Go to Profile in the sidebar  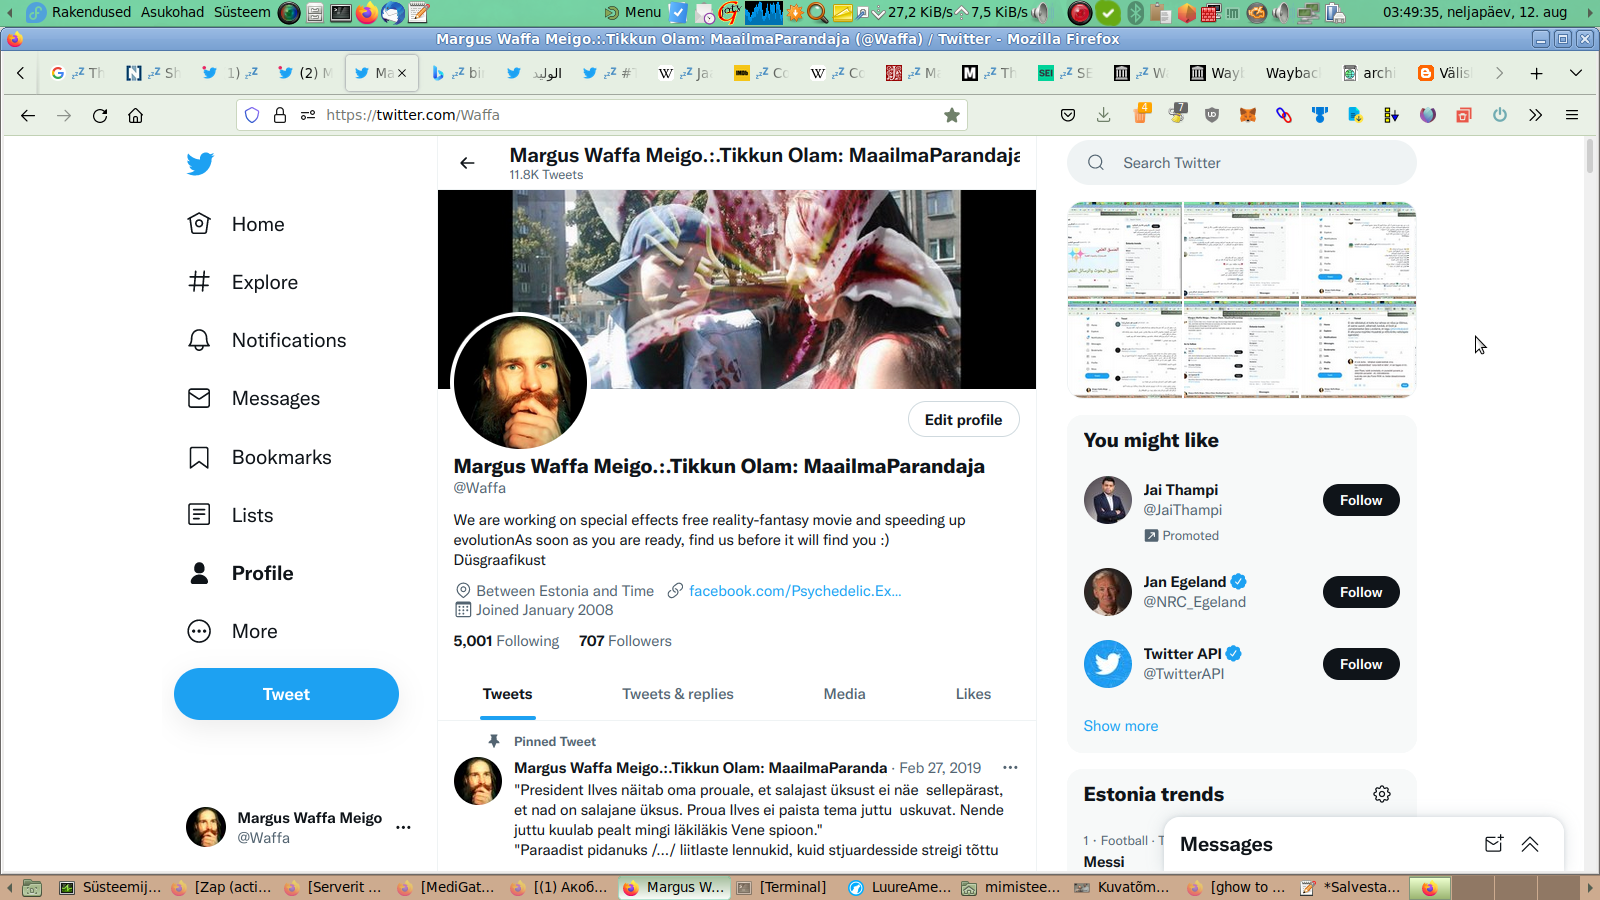(240, 573)
